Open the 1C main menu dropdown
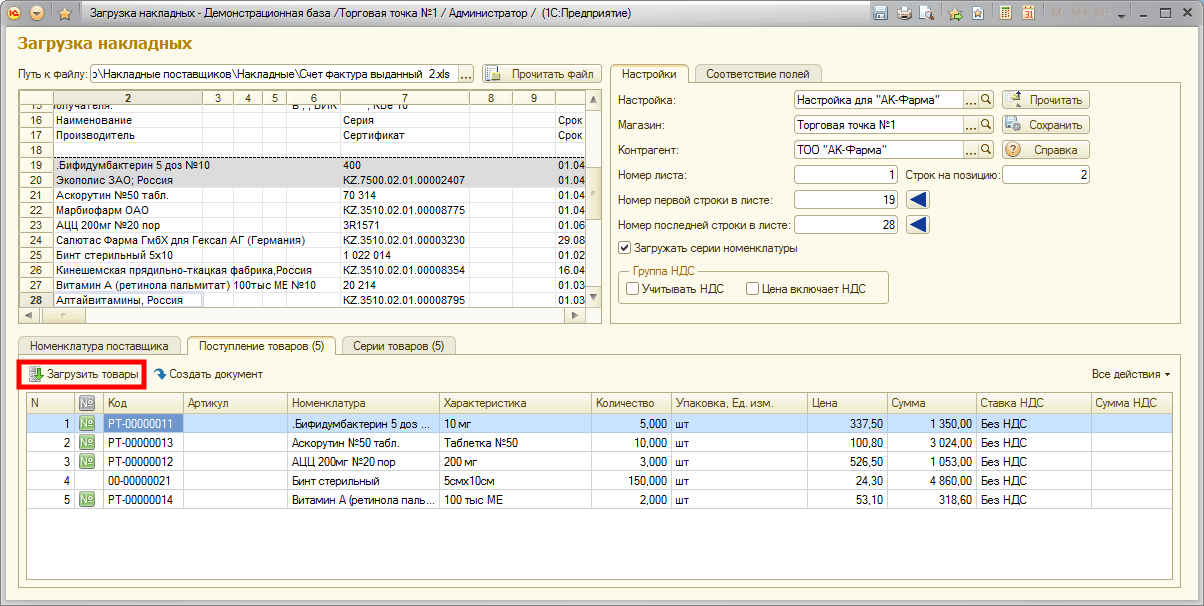This screenshot has width=1204, height=606. pyautogui.click(x=37, y=14)
